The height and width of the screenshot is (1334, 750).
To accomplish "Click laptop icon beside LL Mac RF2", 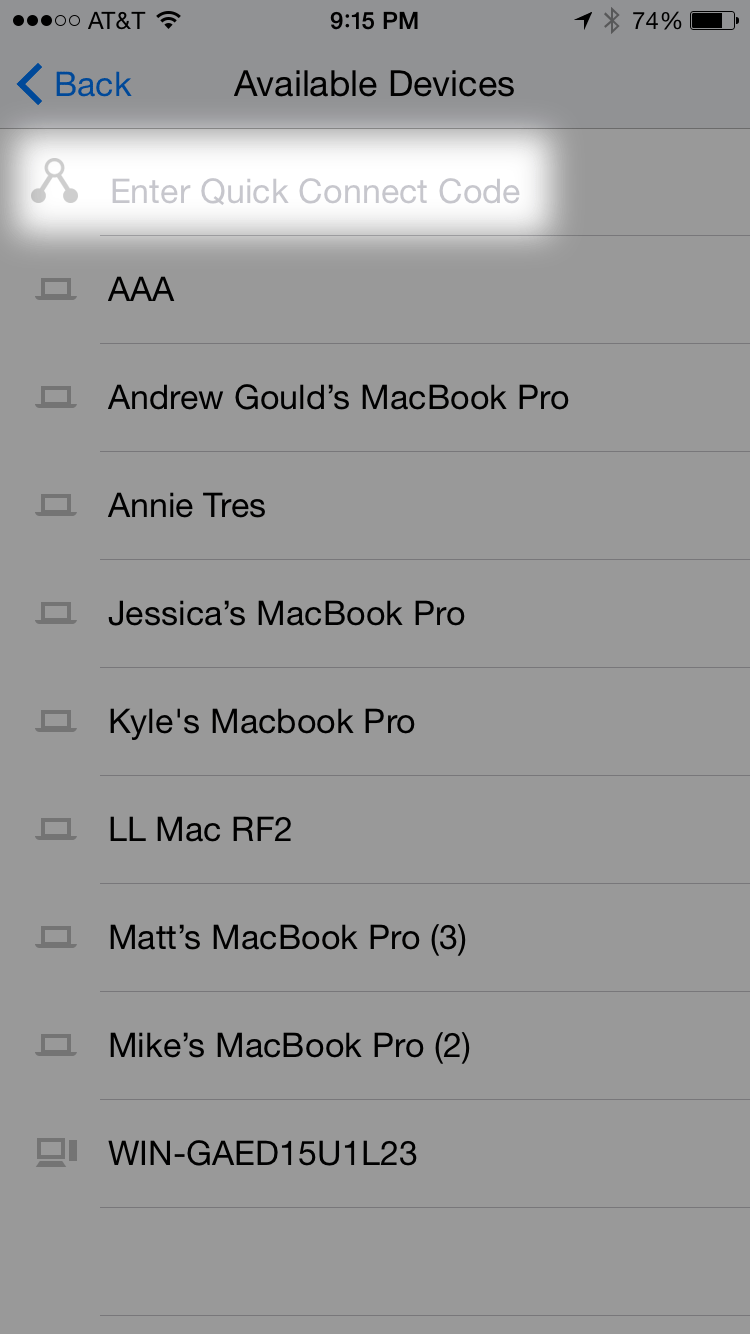I will (x=56, y=830).
